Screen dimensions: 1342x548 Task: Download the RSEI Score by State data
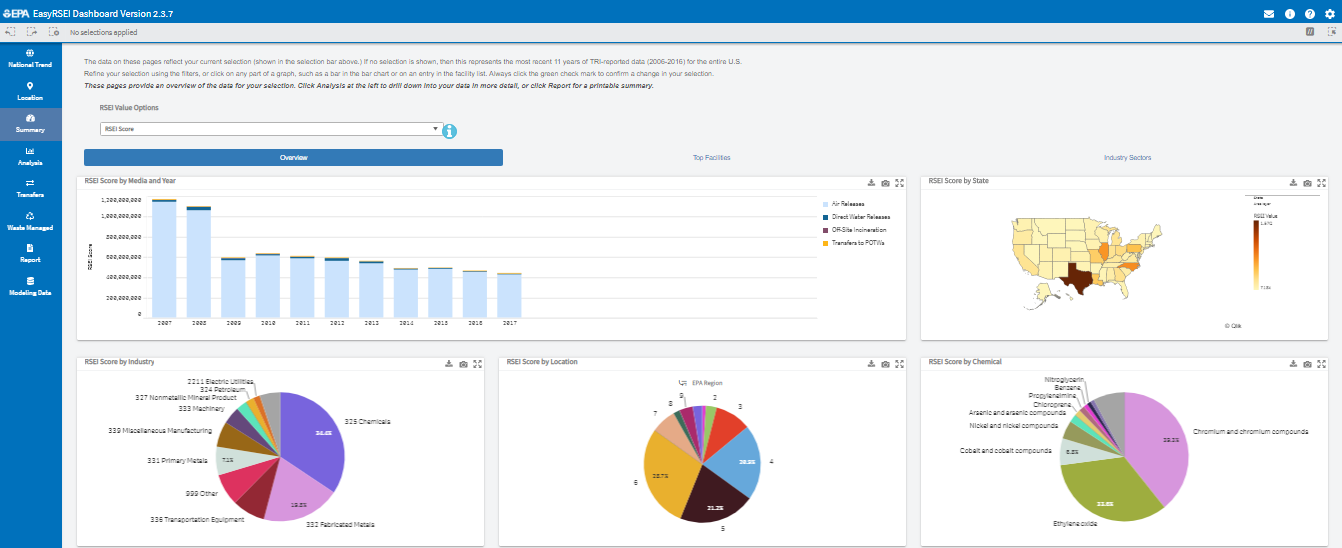[1293, 183]
